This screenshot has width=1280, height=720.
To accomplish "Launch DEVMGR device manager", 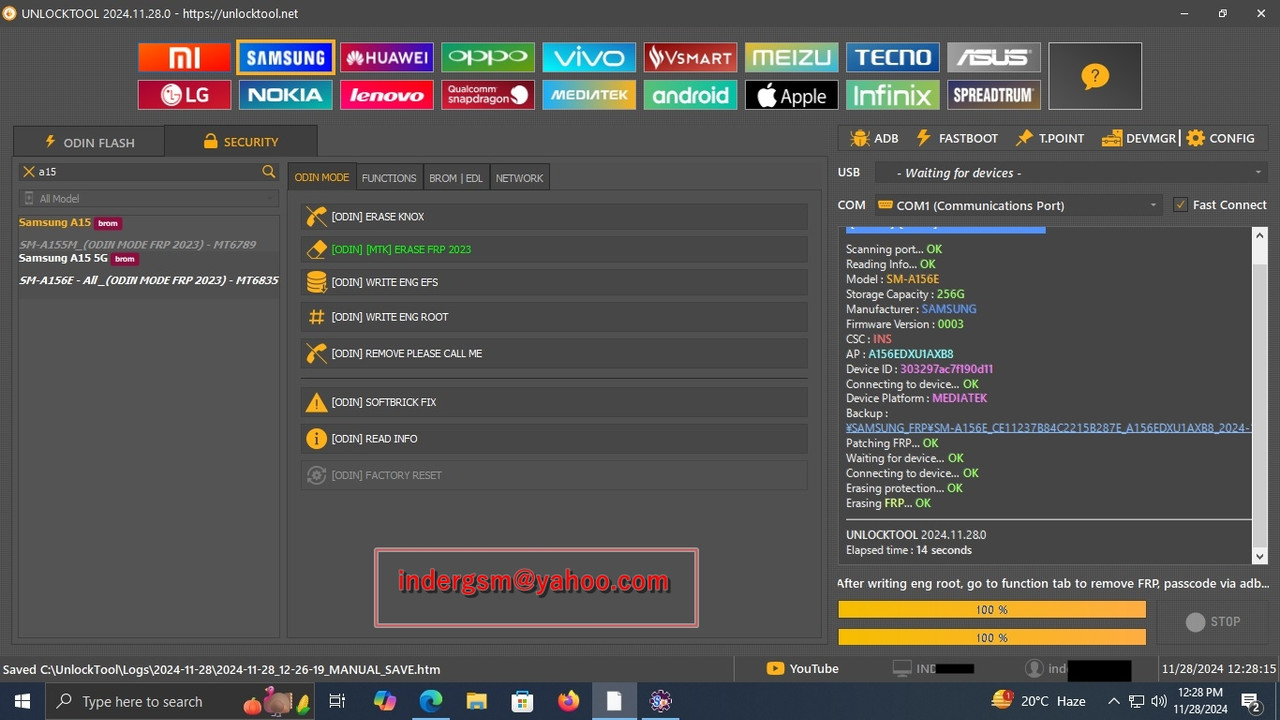I will (1139, 138).
